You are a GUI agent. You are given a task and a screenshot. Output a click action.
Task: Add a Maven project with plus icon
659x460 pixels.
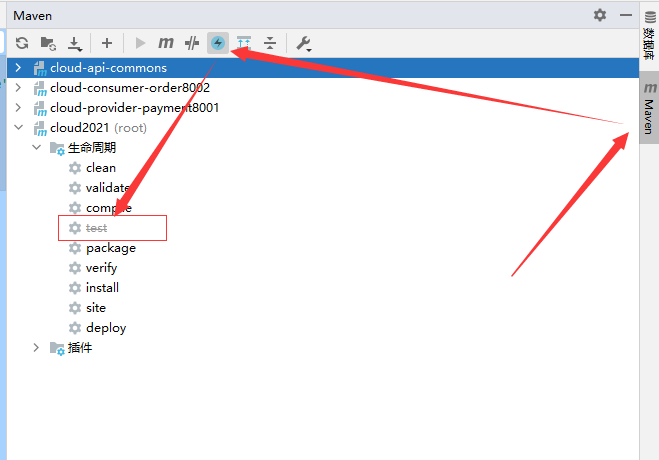tap(107, 43)
